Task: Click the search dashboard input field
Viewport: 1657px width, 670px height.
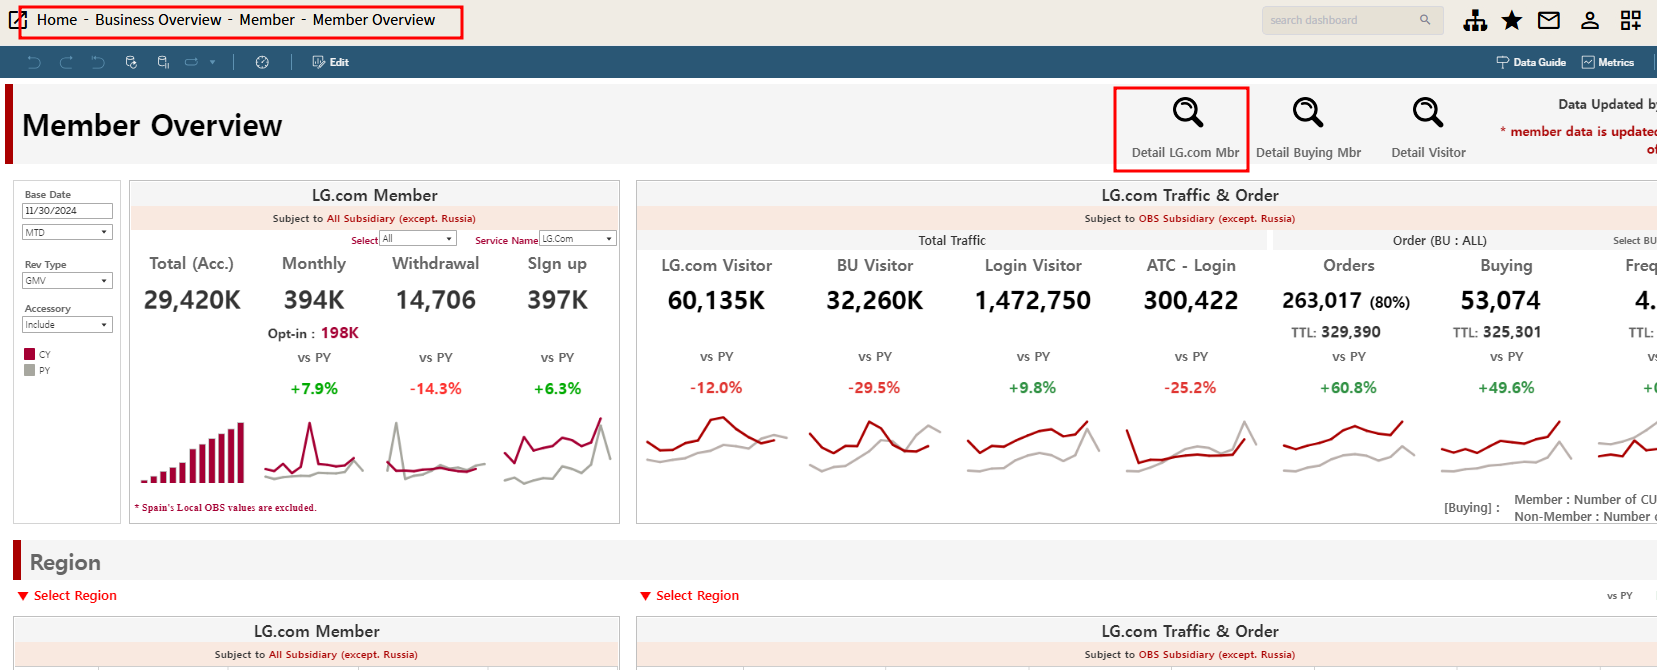Action: 1340,20
